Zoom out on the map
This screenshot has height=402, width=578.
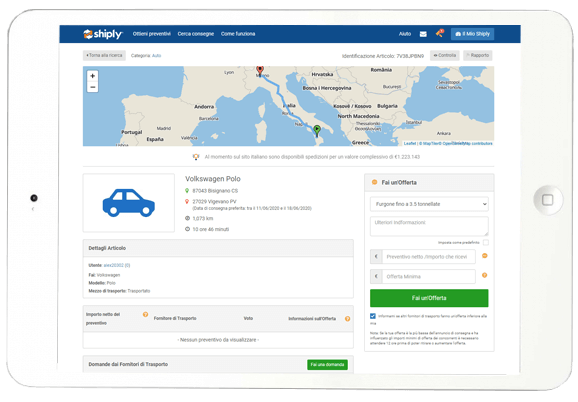pyautogui.click(x=93, y=87)
